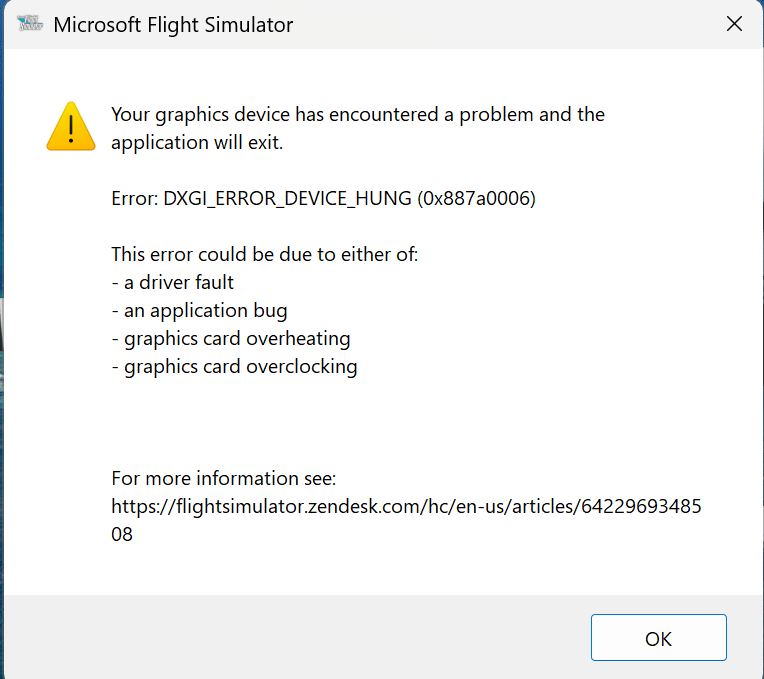Select the "graphics card overclocking" line
This screenshot has height=679, width=764.
click(234, 366)
